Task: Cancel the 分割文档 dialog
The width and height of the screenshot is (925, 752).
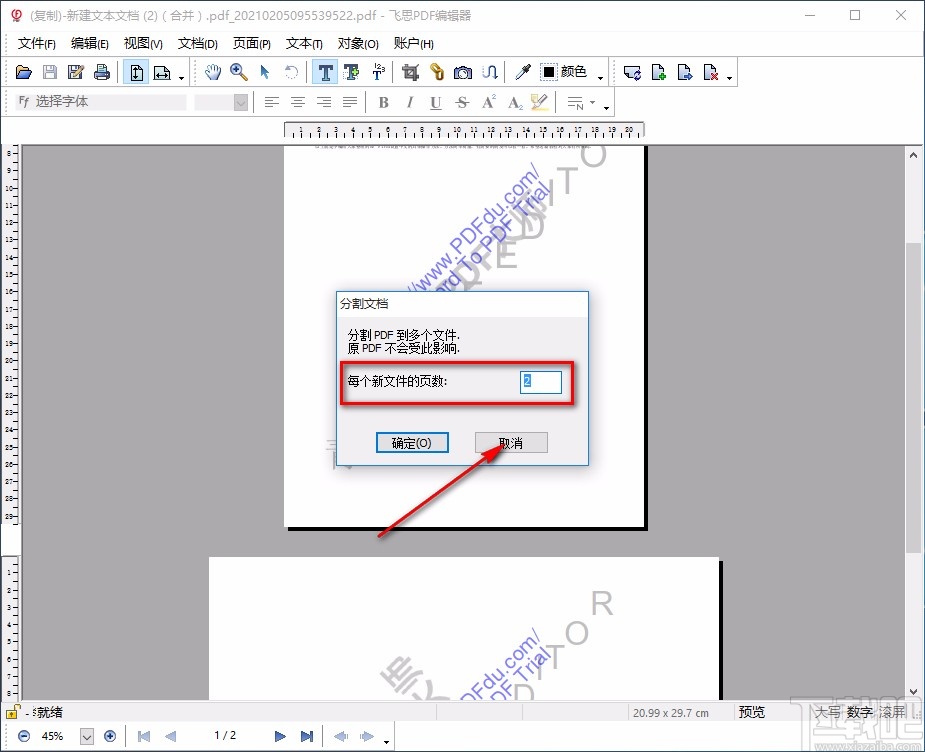Action: 511,442
